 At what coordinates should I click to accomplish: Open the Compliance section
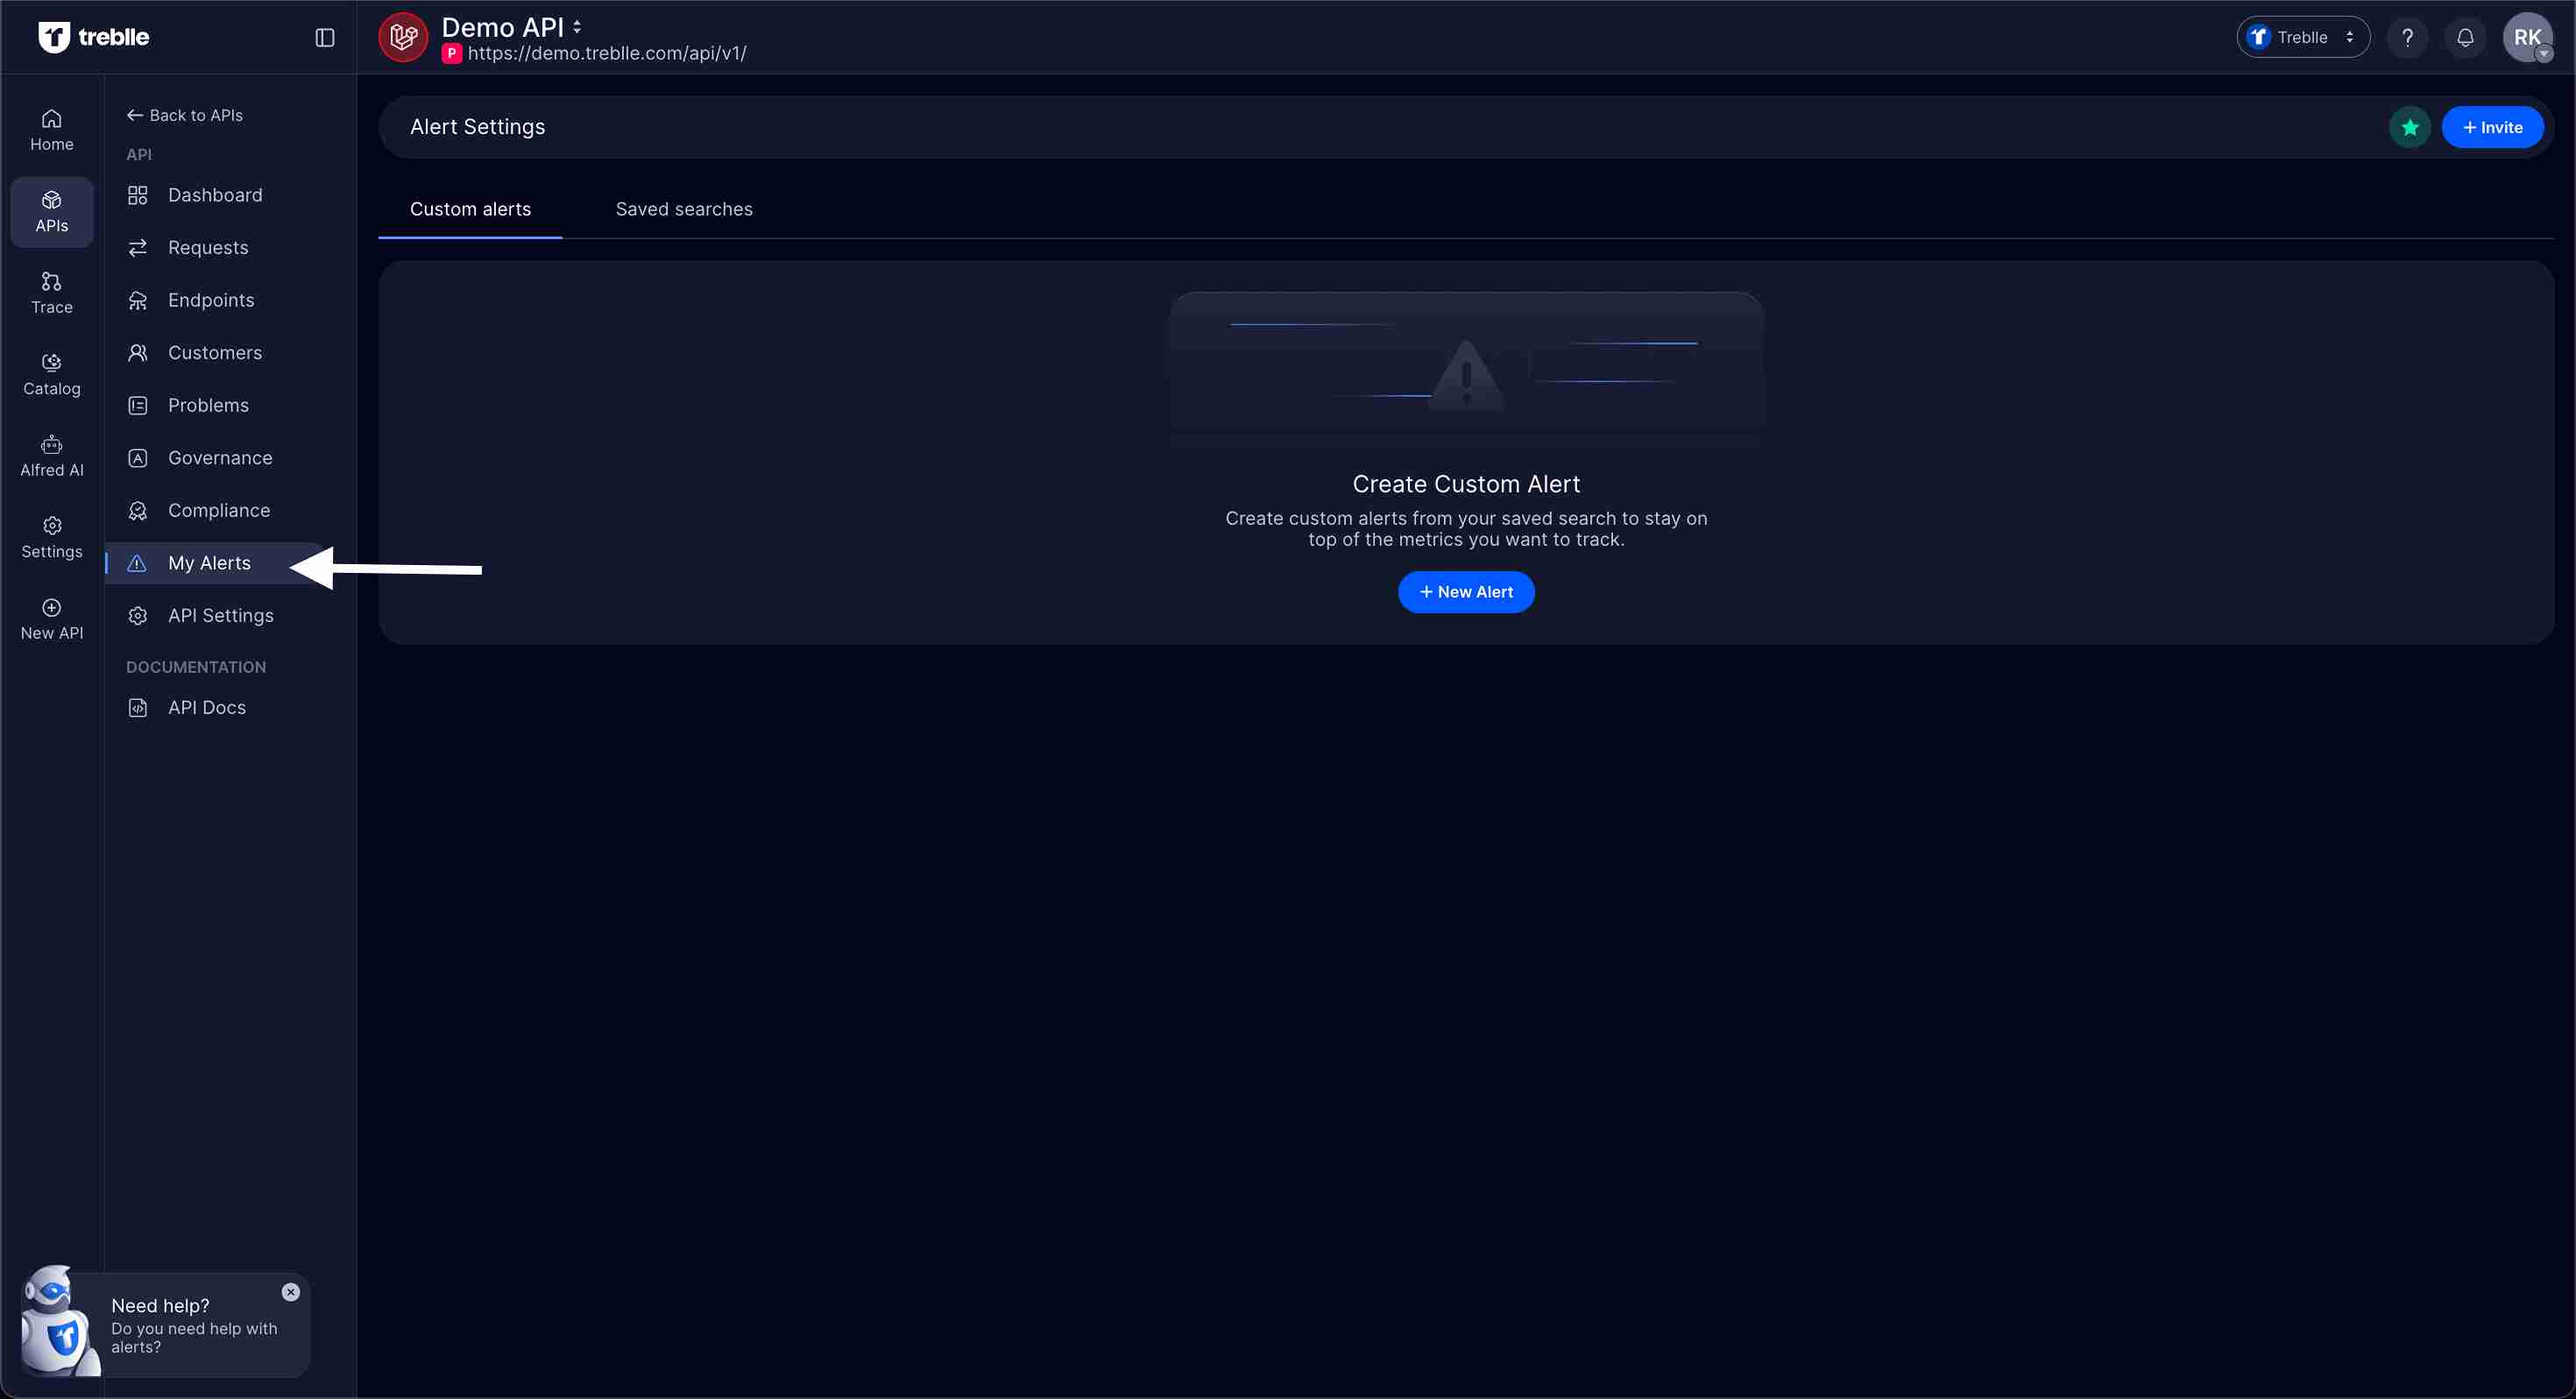click(x=219, y=510)
